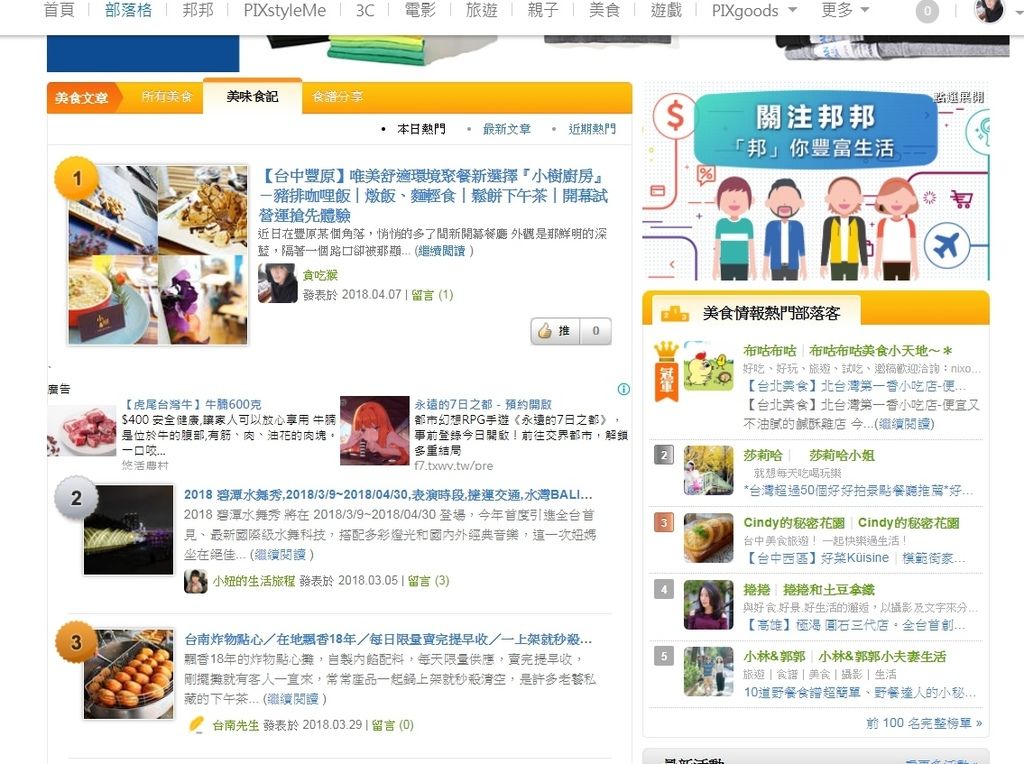Open 莎莉哈小姐 blog link
The height and width of the screenshot is (764, 1024).
click(x=842, y=455)
